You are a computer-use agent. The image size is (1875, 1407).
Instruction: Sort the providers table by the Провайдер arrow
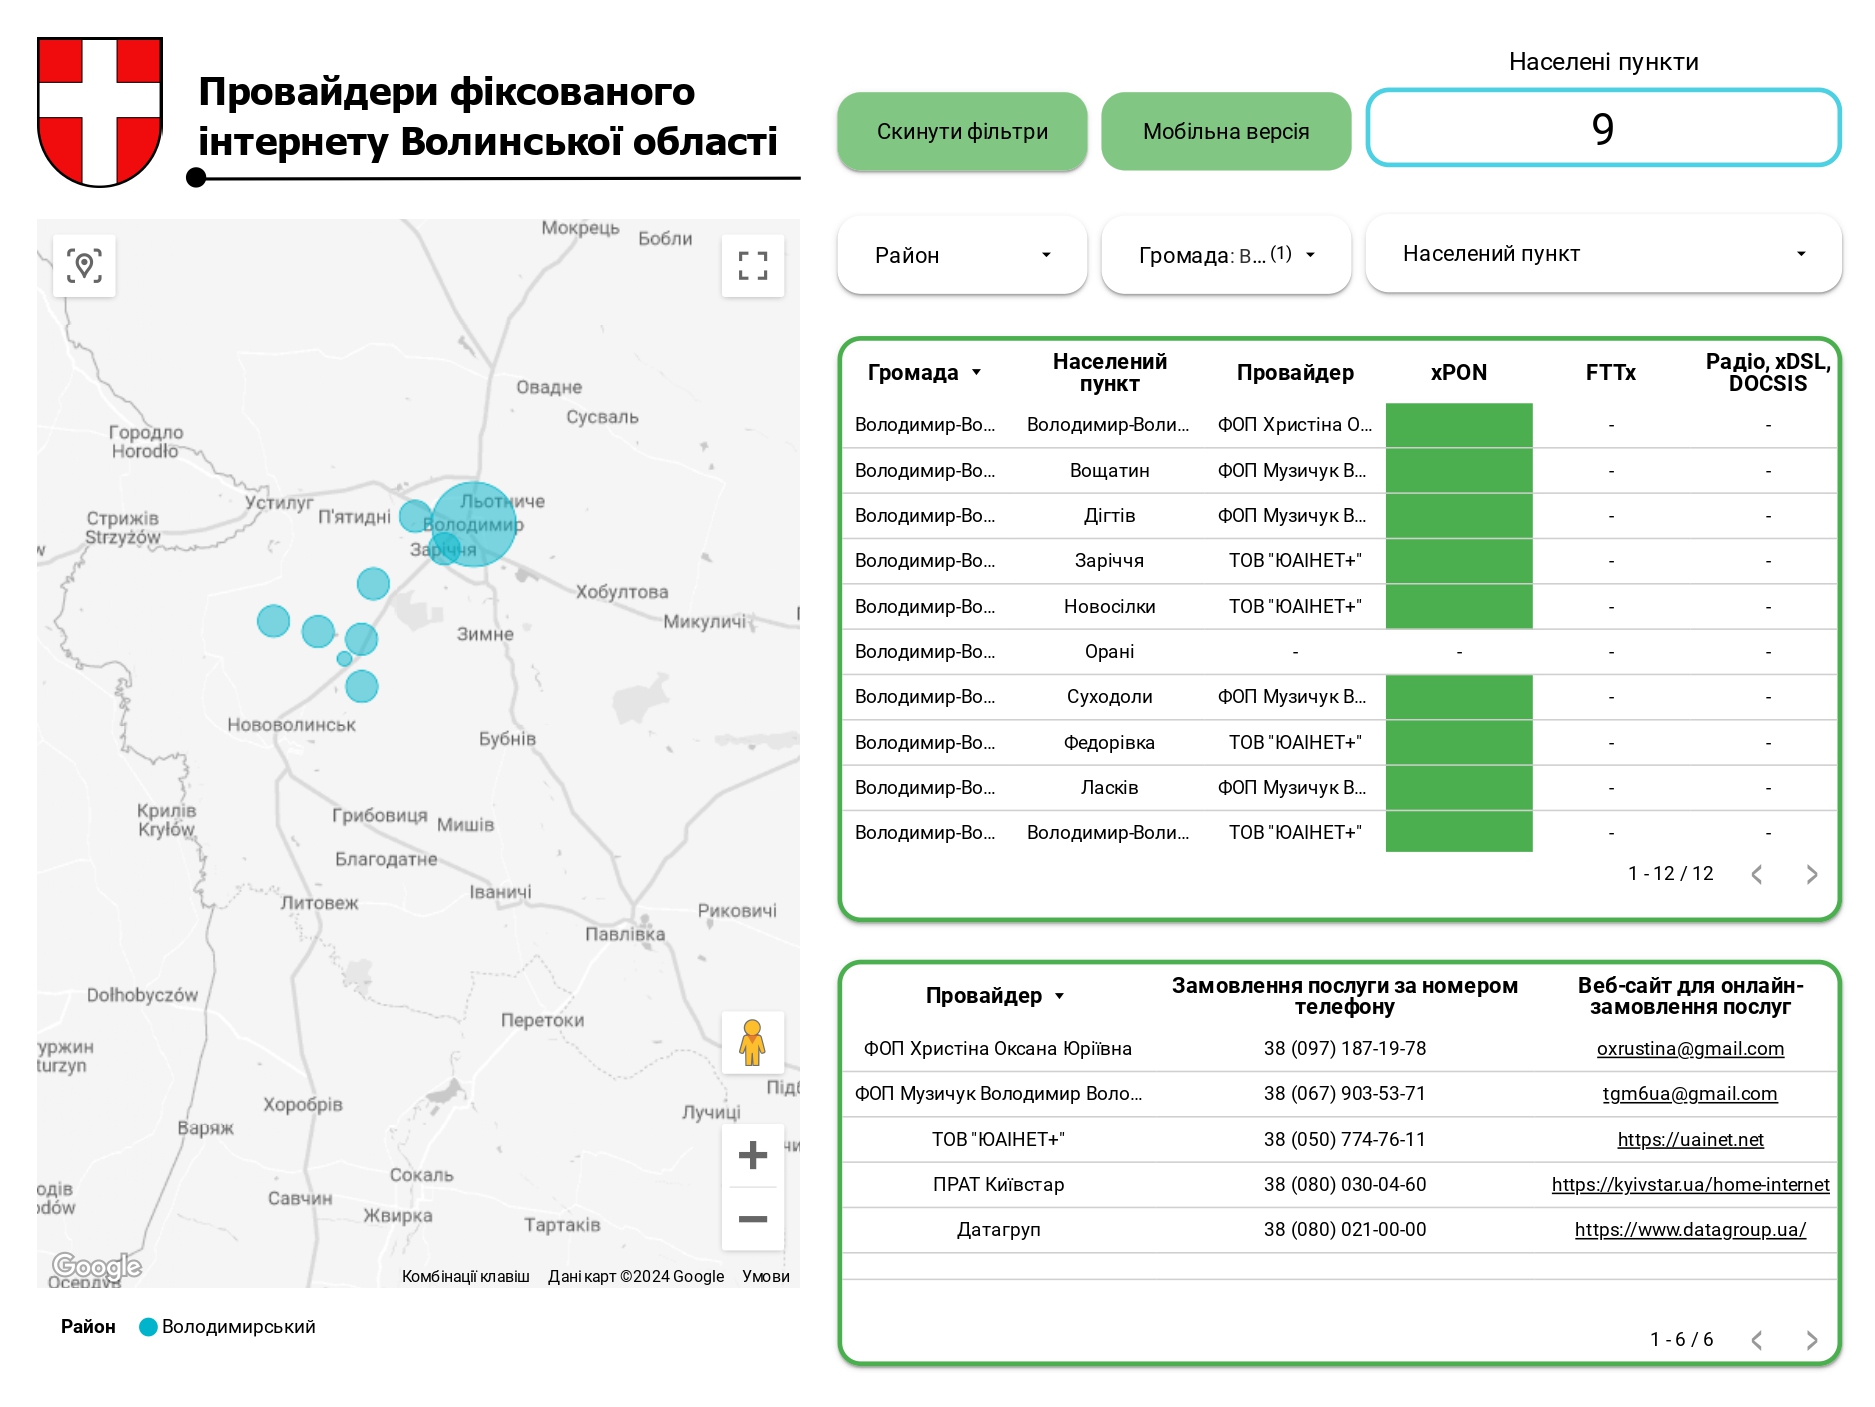(1059, 996)
